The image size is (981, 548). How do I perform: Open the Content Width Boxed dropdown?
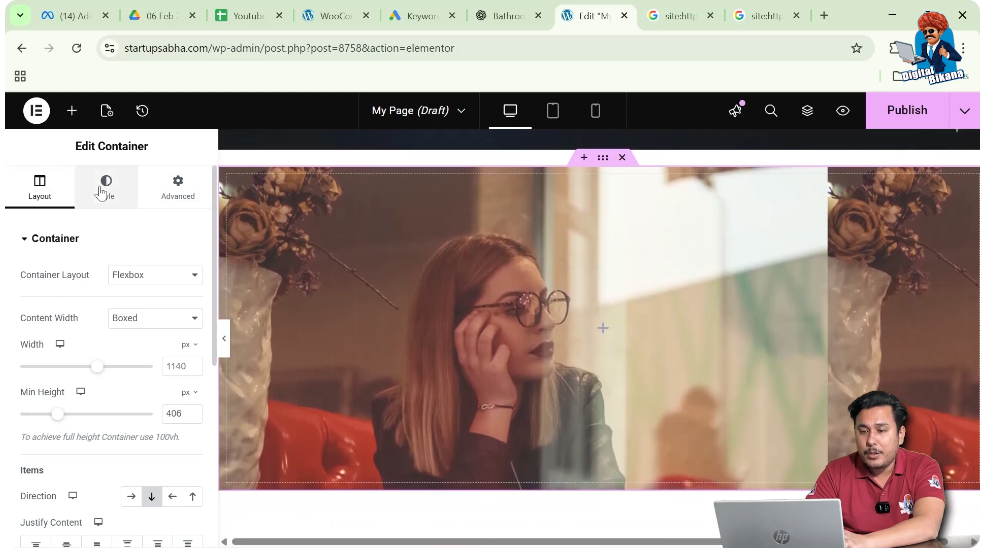pyautogui.click(x=155, y=318)
